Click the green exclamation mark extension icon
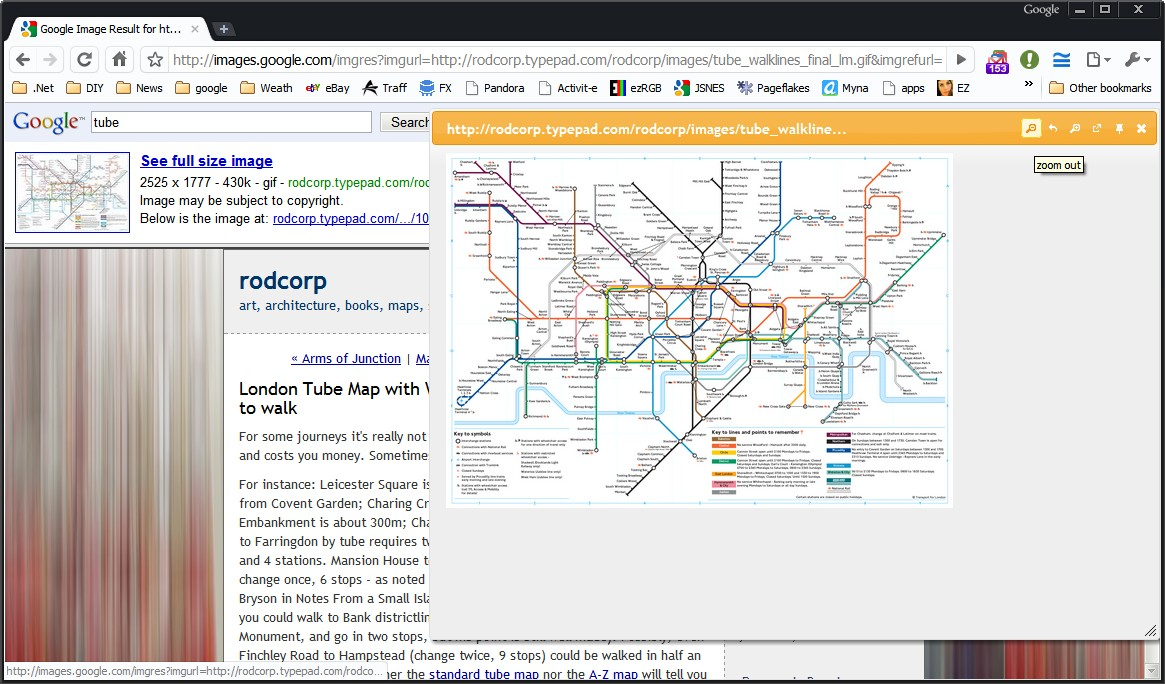This screenshot has height=684, width=1165. pyautogui.click(x=1029, y=59)
